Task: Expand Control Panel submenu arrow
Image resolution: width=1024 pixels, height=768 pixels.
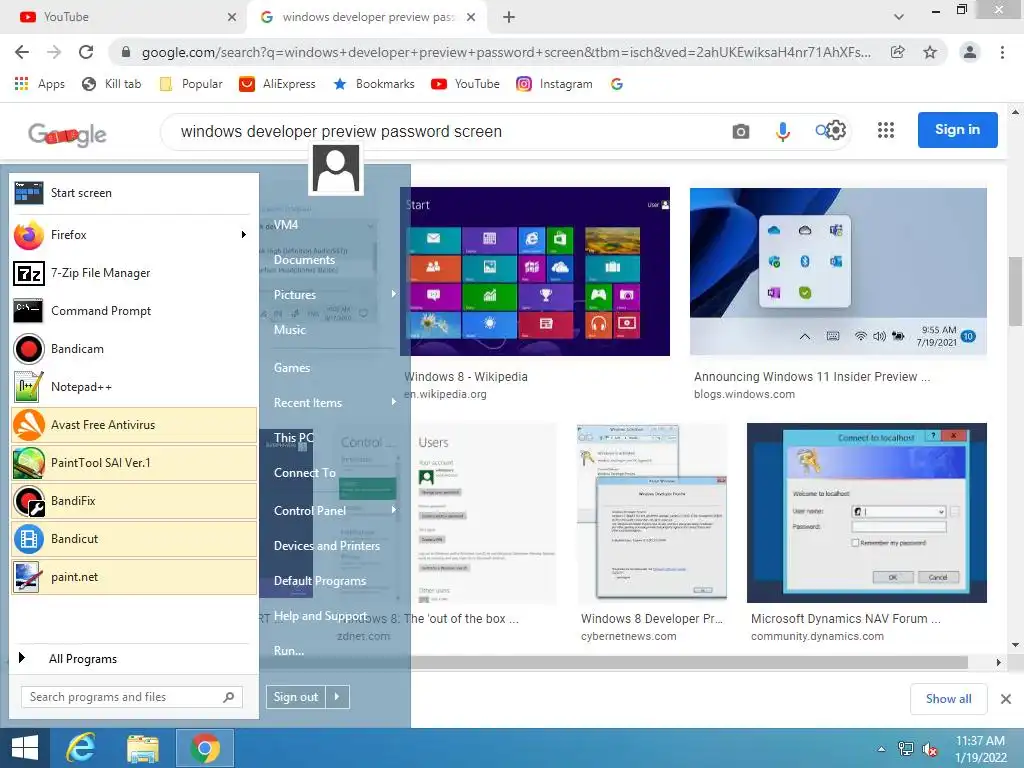Action: [393, 509]
